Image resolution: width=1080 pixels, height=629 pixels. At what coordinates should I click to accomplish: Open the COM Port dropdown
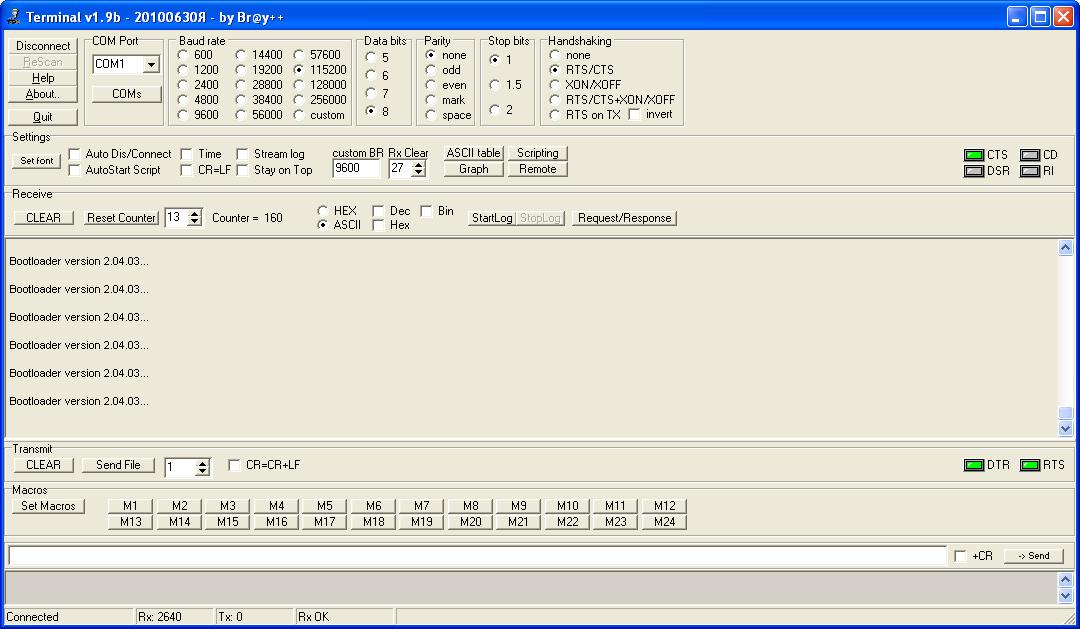151,65
